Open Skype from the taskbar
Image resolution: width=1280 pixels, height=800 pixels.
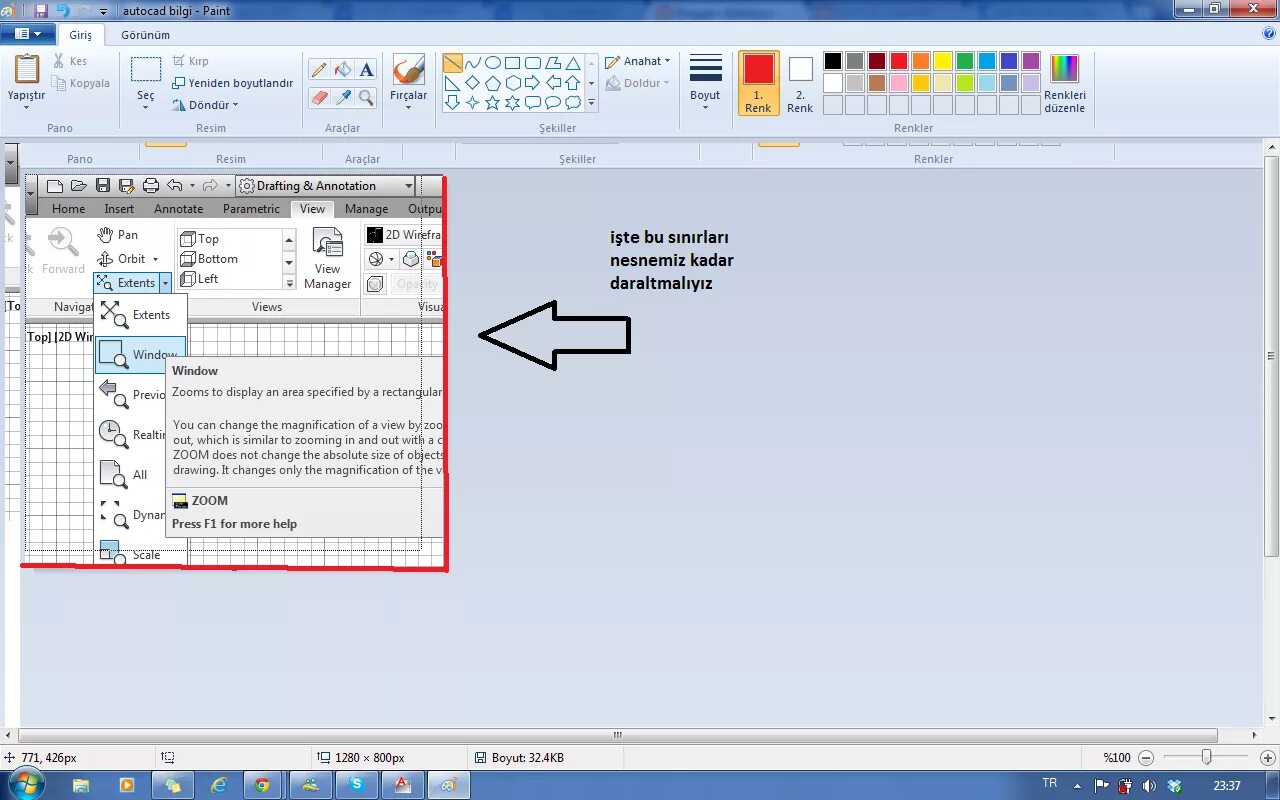point(356,785)
